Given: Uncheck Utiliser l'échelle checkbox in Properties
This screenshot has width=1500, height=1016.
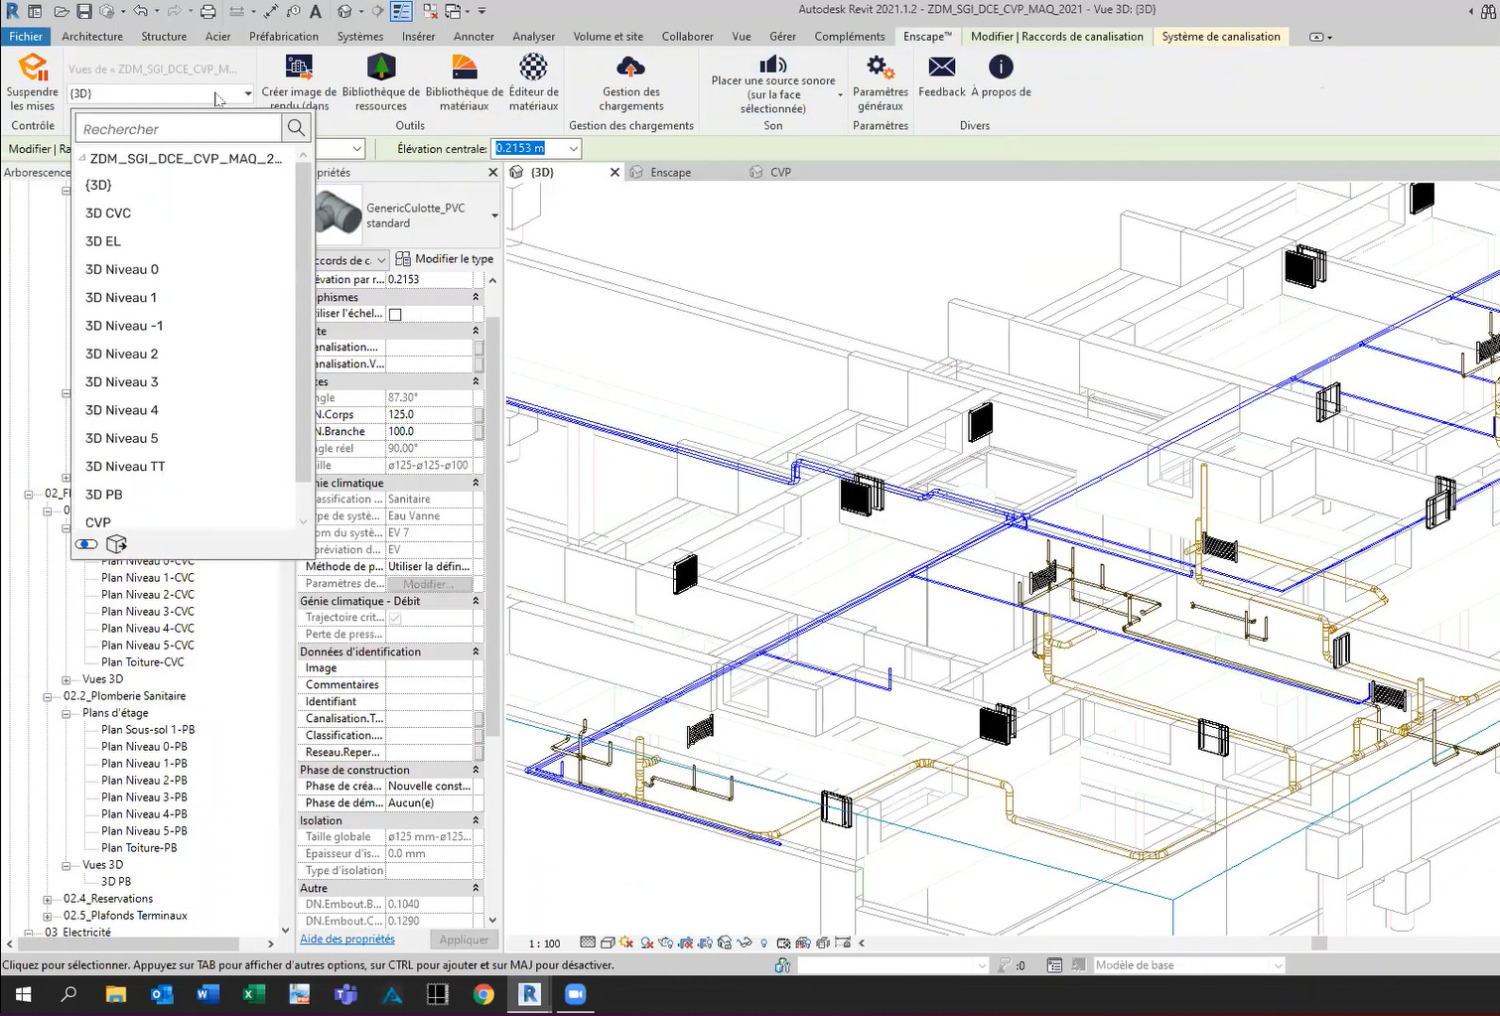Looking at the screenshot, I should pos(395,313).
